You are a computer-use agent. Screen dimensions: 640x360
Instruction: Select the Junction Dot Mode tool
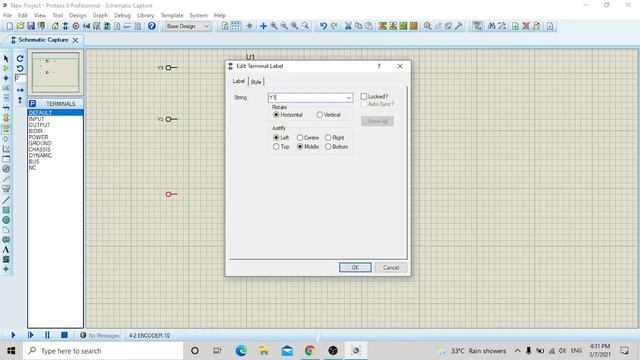click(6, 78)
